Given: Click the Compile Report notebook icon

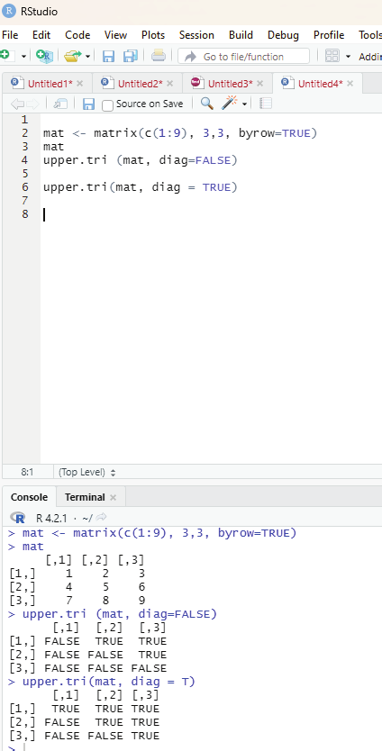Looking at the screenshot, I should (265, 103).
